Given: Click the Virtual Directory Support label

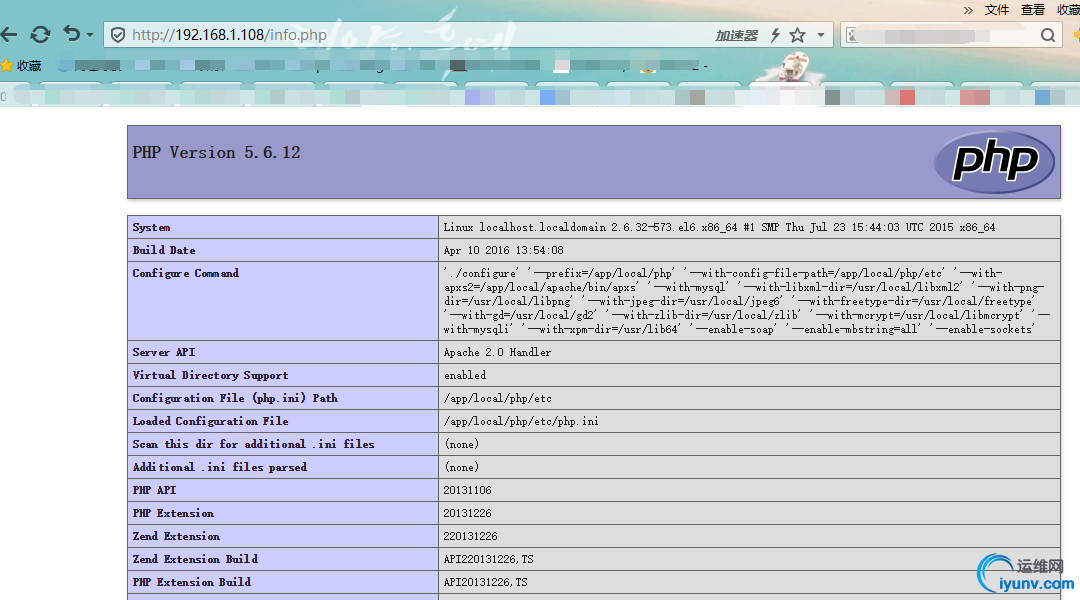Looking at the screenshot, I should click(211, 375).
